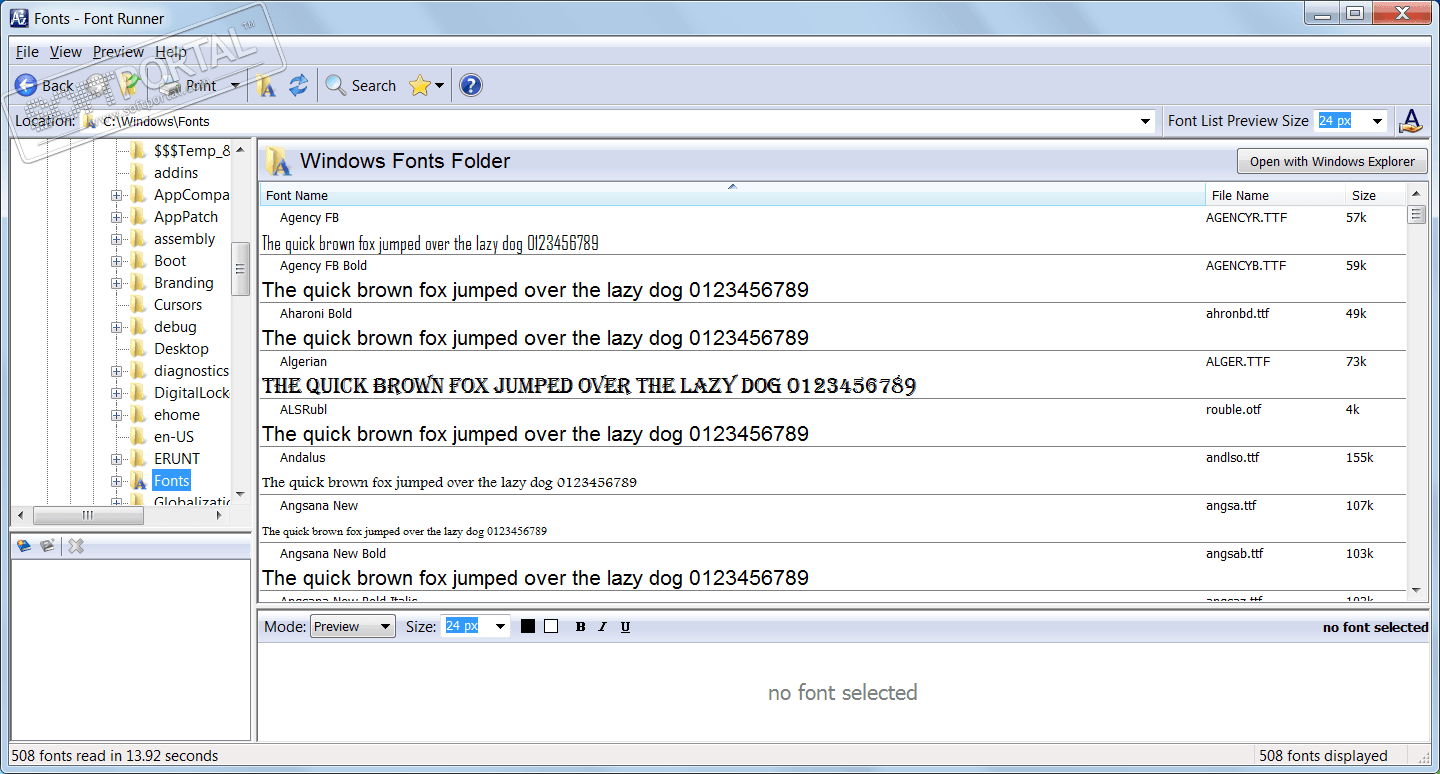Expand the ehome folder node
The width and height of the screenshot is (1440, 774).
(116, 415)
